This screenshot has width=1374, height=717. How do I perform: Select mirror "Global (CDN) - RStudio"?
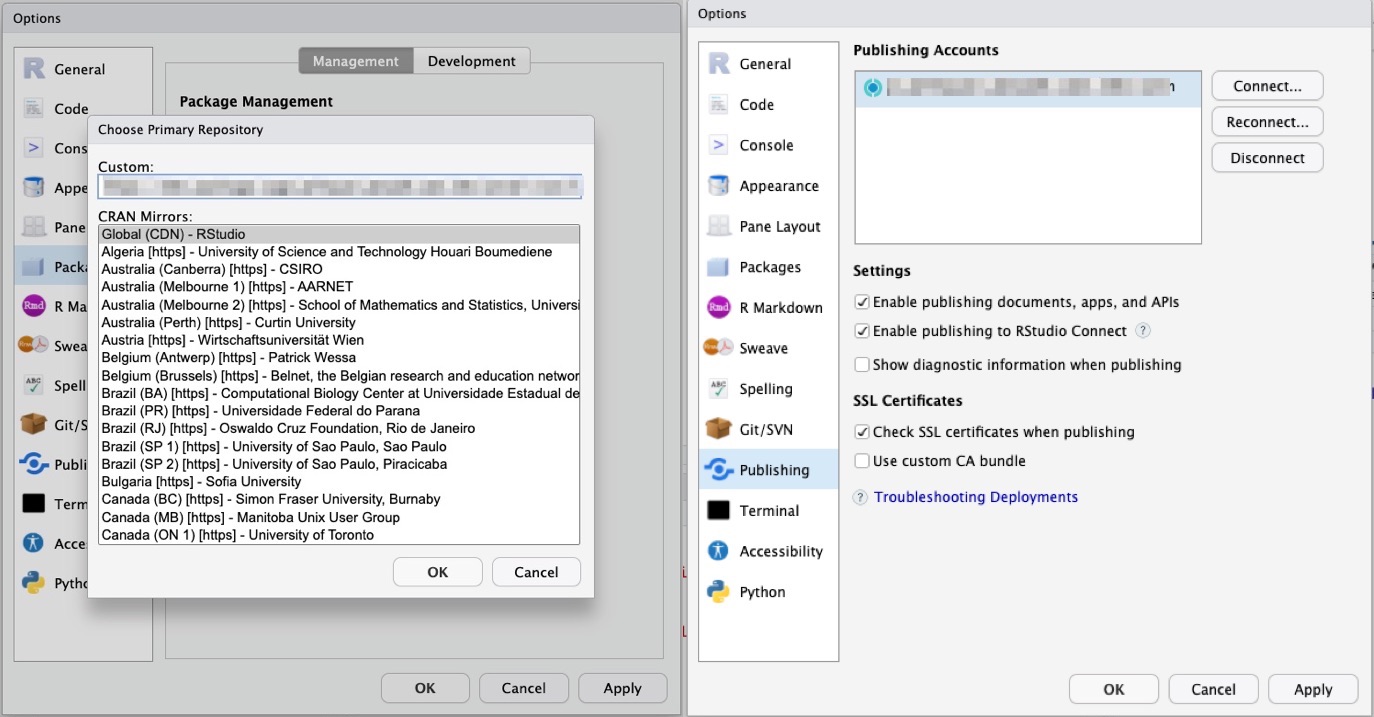pyautogui.click(x=339, y=234)
